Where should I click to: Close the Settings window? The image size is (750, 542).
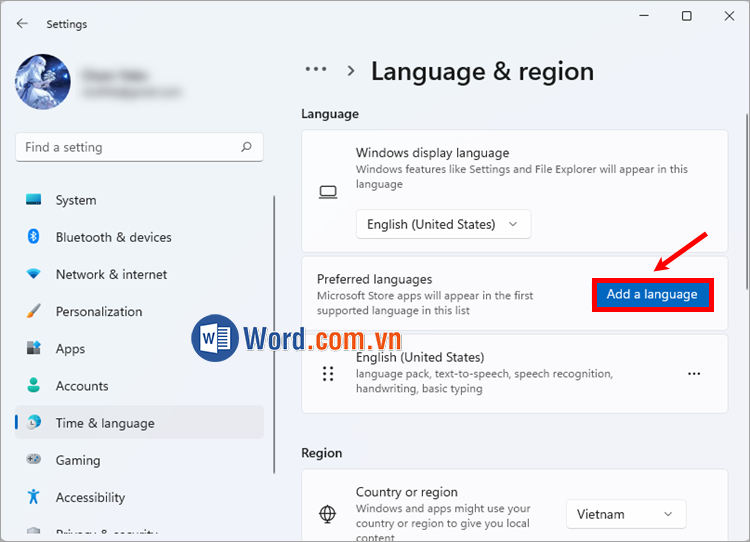pyautogui.click(x=729, y=16)
